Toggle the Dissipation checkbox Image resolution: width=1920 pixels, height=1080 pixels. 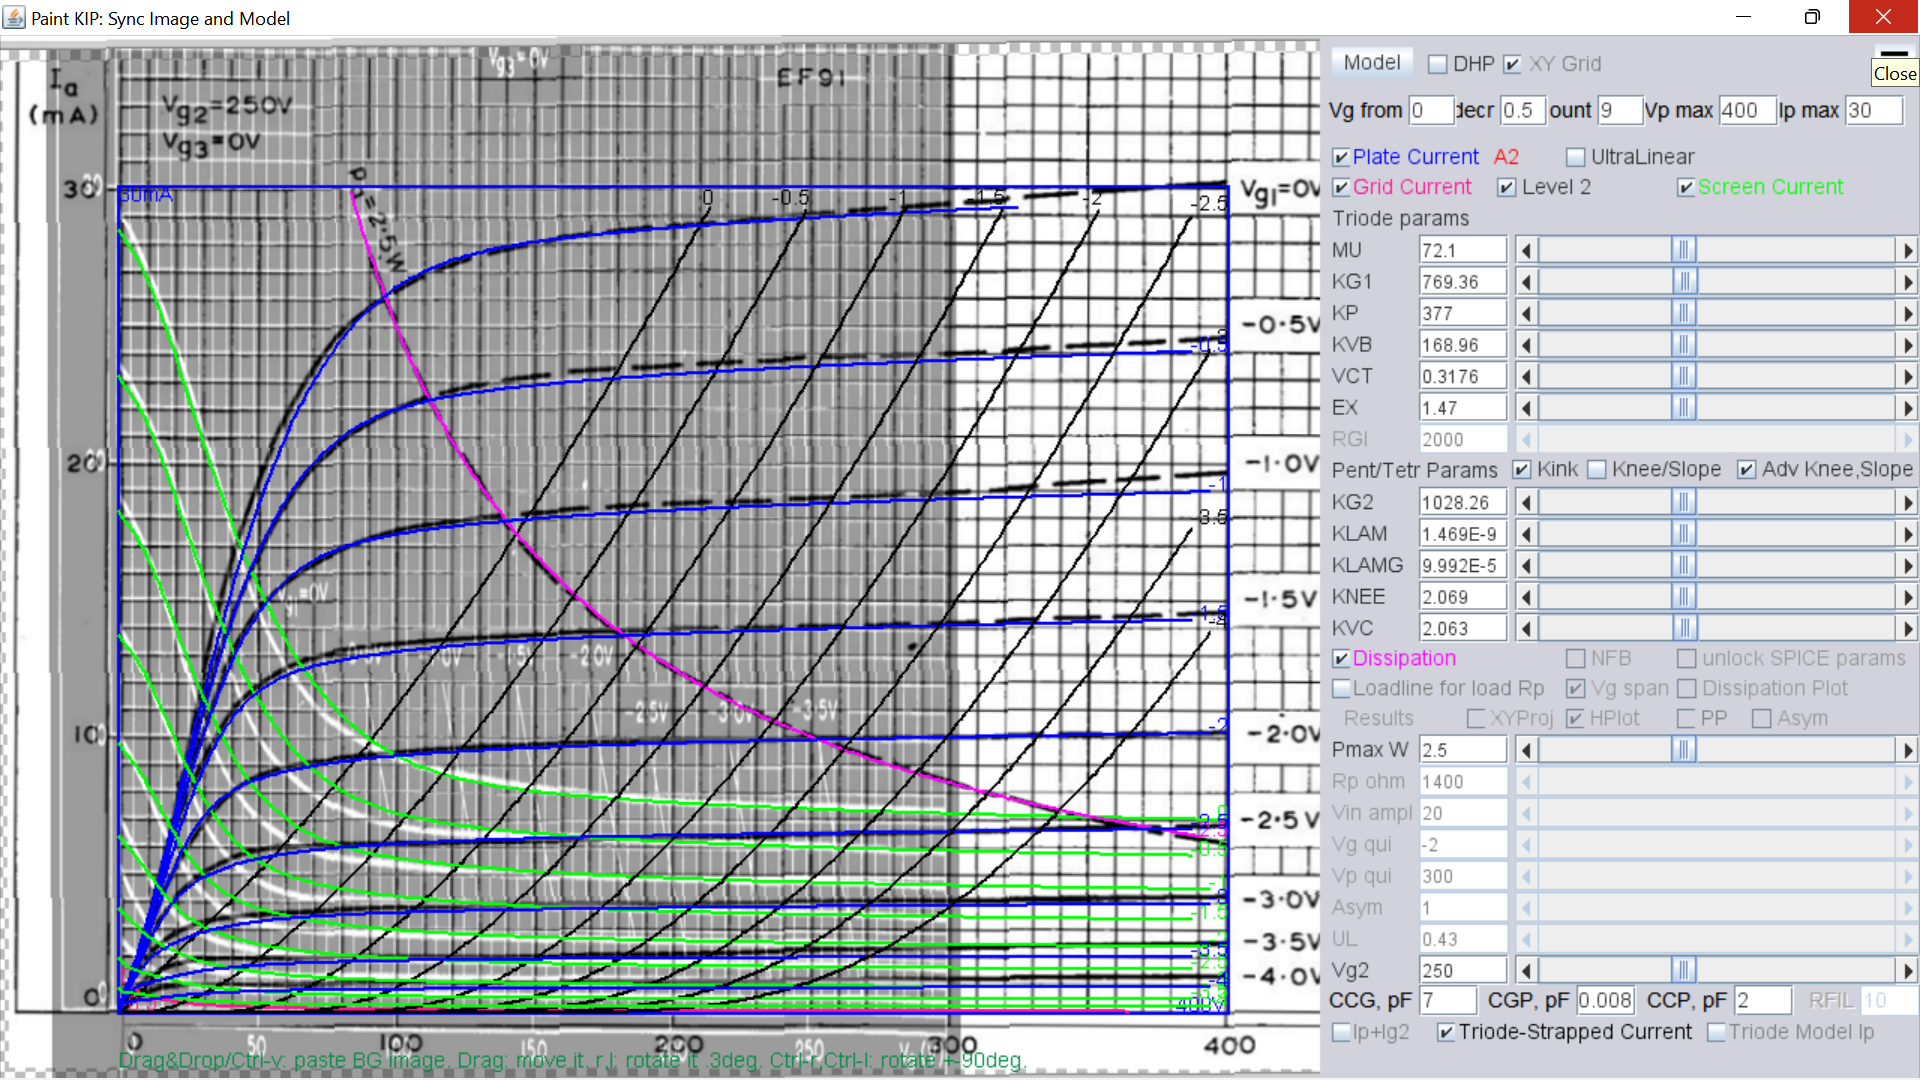1341,658
